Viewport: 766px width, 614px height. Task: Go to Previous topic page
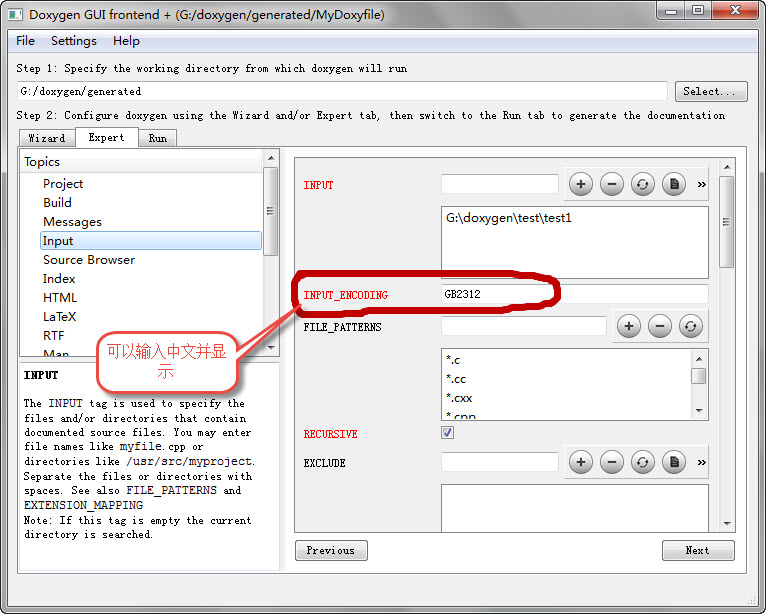click(331, 550)
